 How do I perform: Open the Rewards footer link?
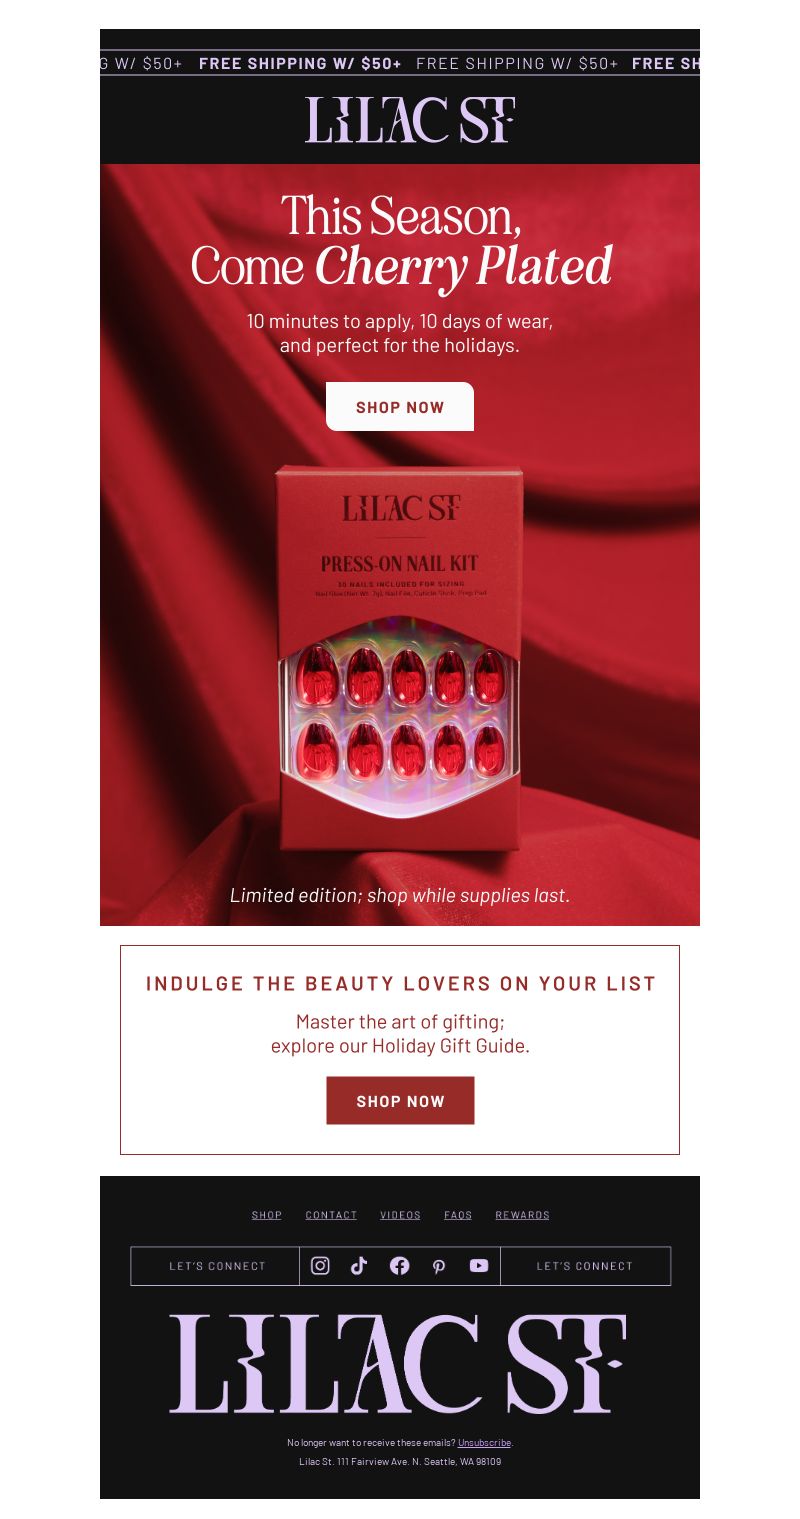click(522, 1215)
